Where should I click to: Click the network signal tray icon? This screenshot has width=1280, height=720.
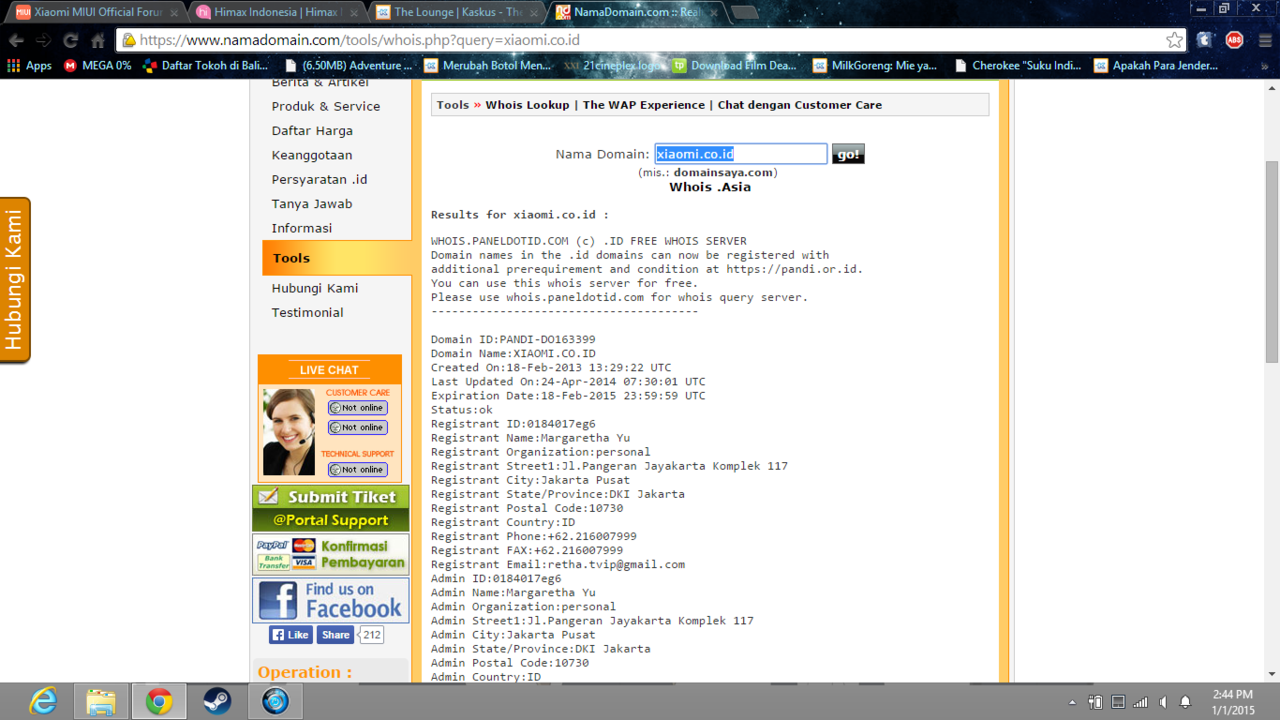pos(1140,703)
